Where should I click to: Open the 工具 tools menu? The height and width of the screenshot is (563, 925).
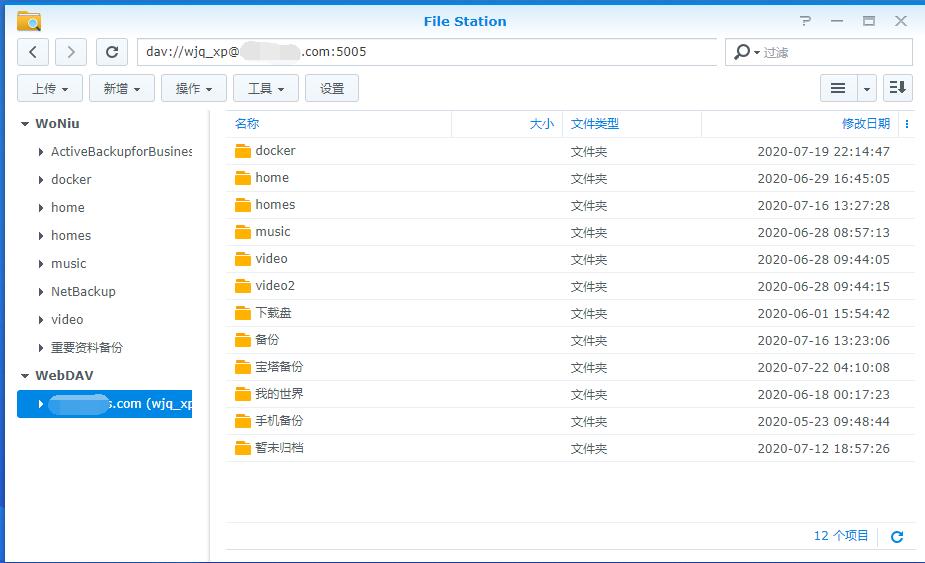[x=266, y=88]
